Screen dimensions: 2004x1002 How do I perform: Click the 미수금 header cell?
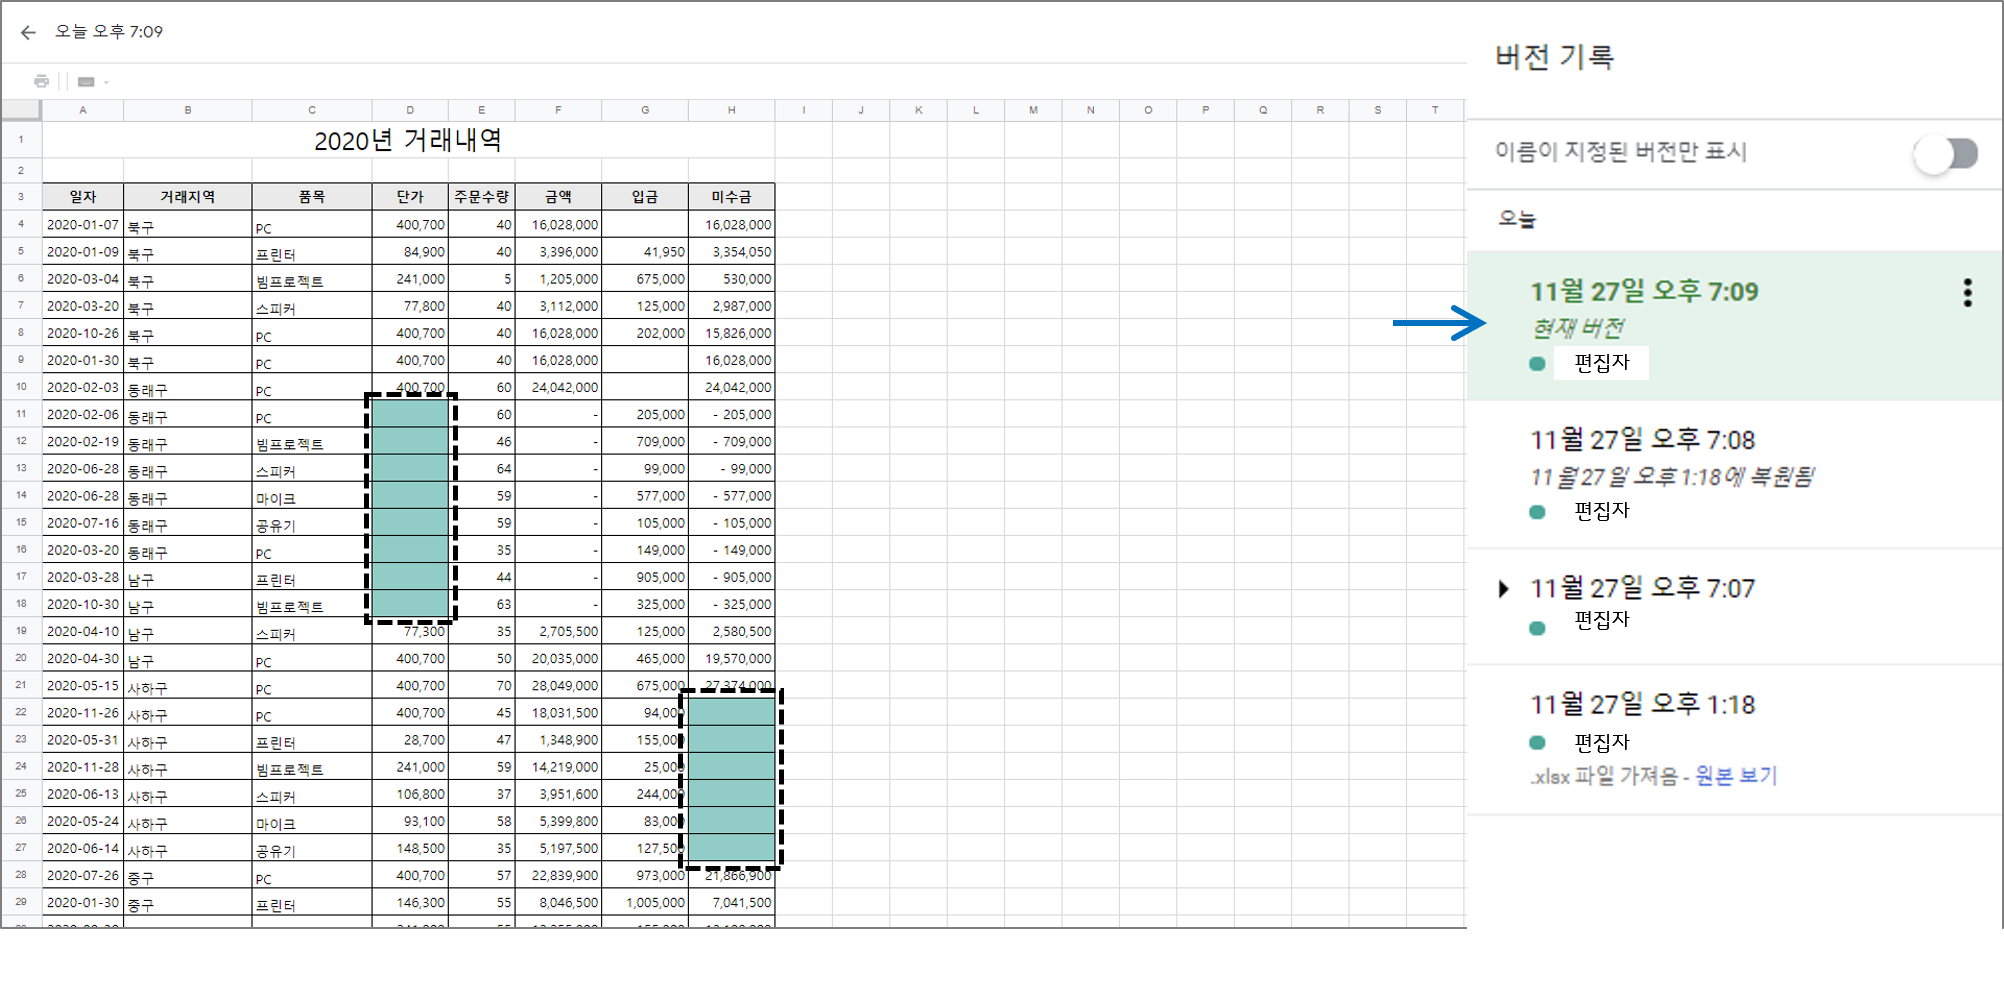tap(731, 197)
